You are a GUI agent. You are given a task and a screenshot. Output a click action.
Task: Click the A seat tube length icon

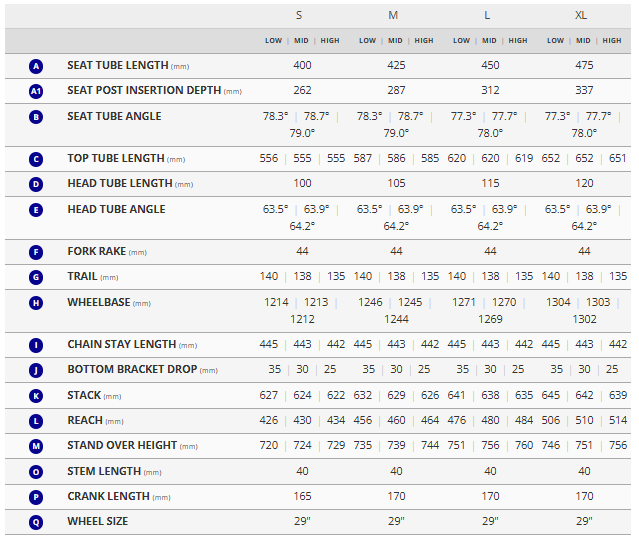[x=36, y=66]
